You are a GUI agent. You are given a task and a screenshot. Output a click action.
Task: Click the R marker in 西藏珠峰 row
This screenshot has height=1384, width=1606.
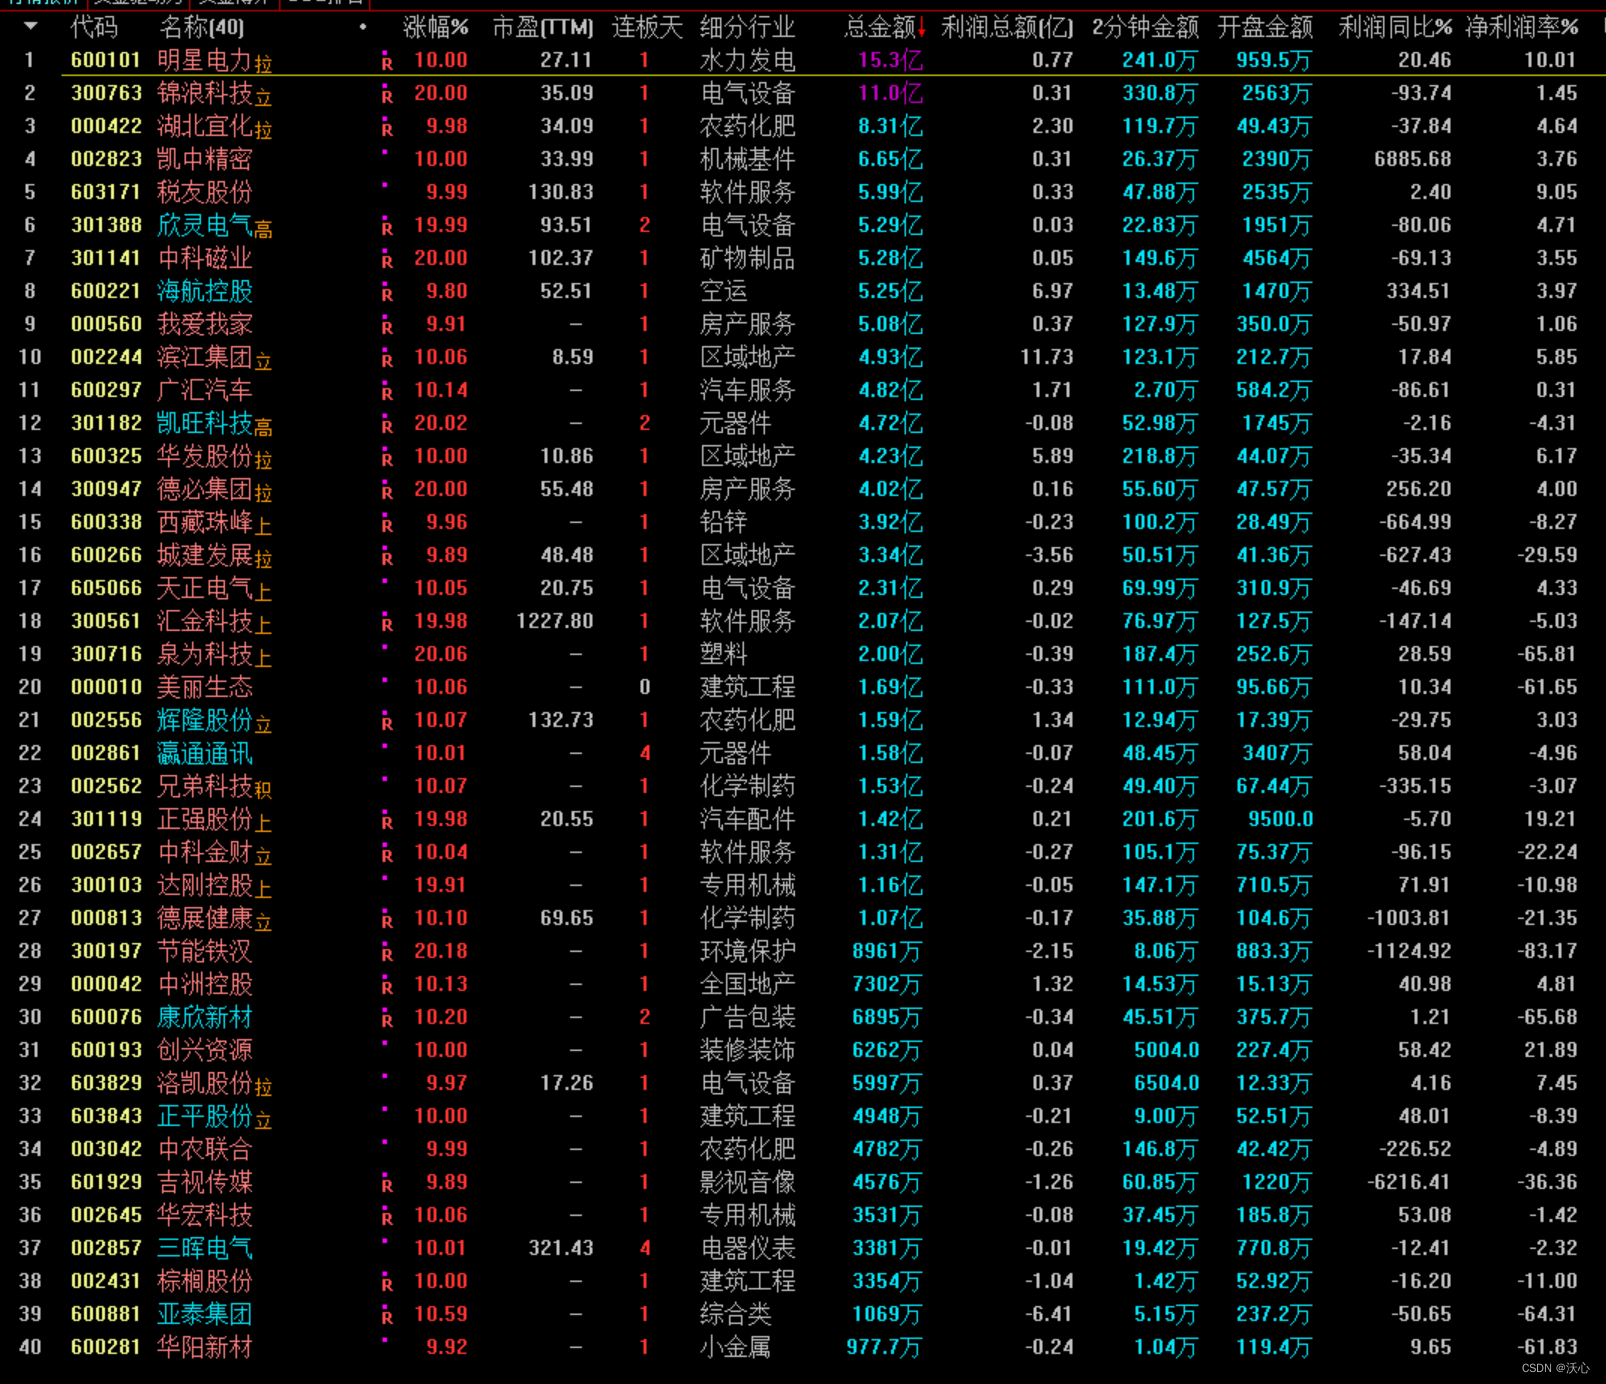point(387,525)
